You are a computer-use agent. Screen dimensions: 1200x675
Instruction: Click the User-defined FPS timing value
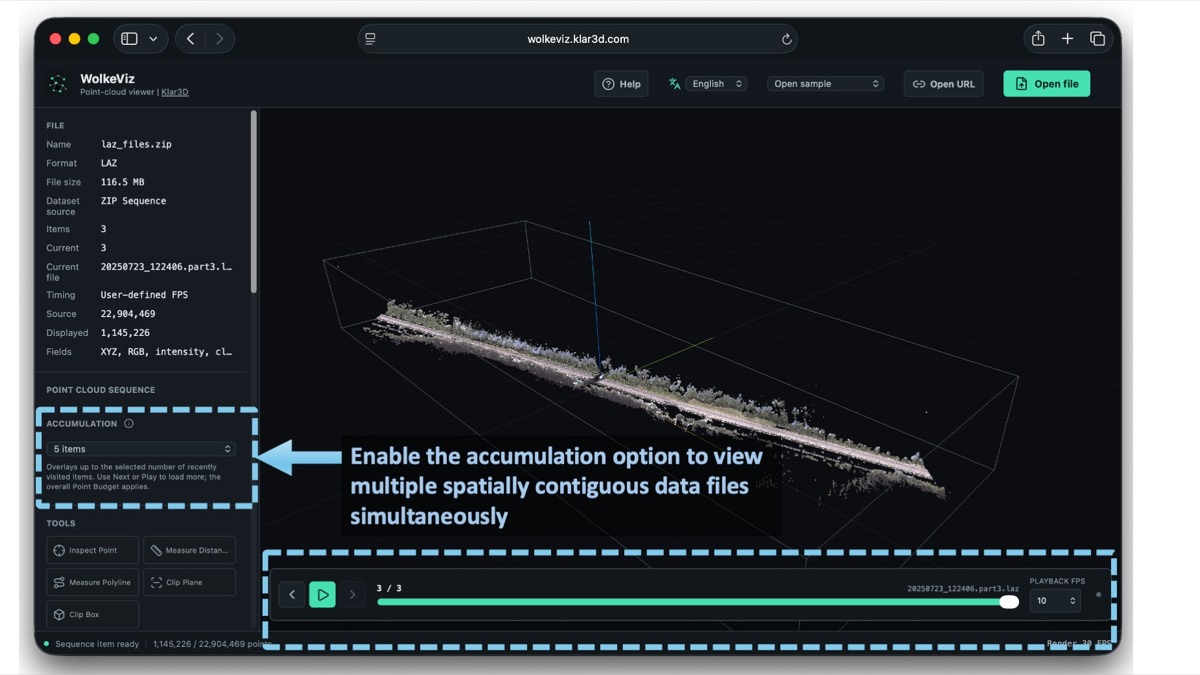click(144, 295)
